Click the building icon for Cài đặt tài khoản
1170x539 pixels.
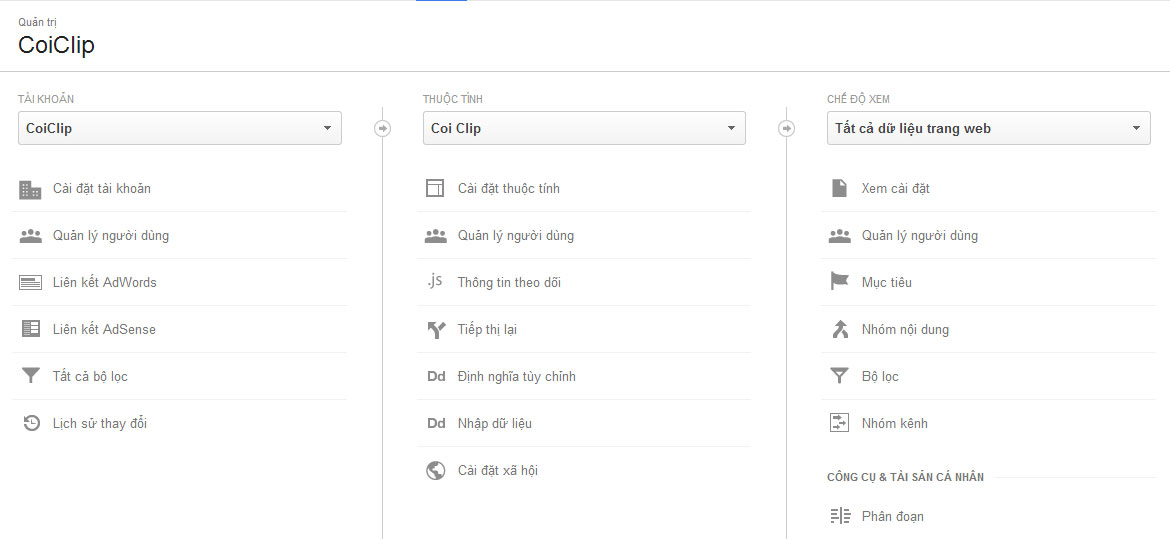coord(30,190)
